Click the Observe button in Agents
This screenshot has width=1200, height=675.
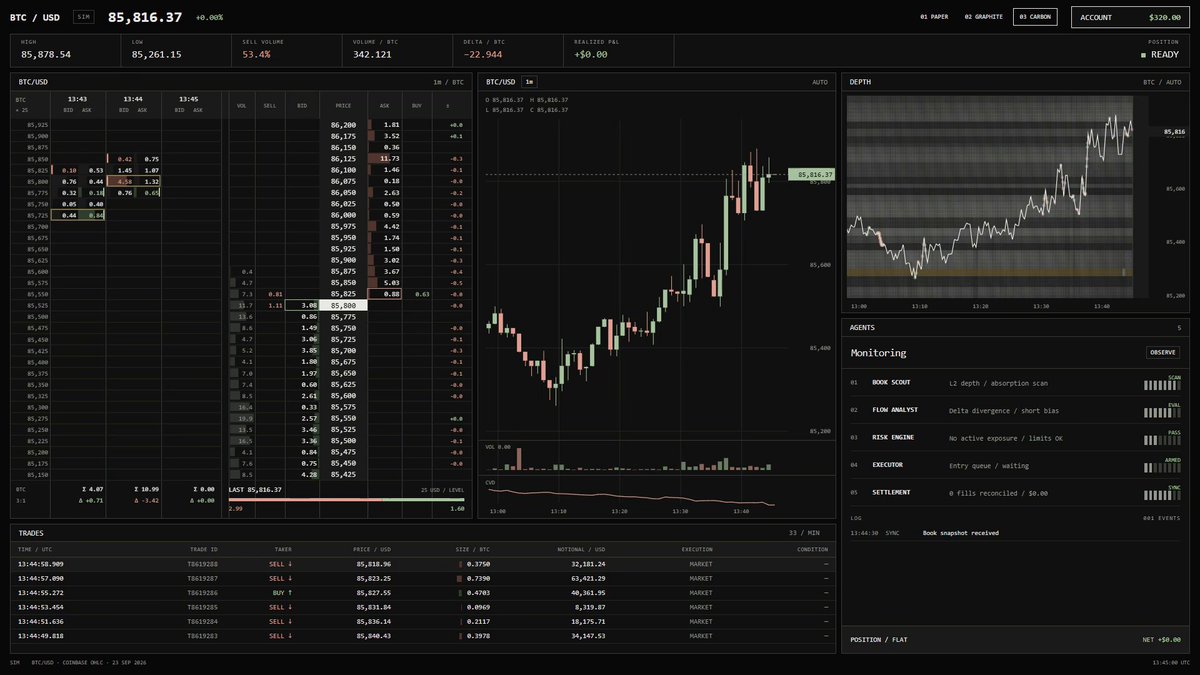click(x=1163, y=352)
